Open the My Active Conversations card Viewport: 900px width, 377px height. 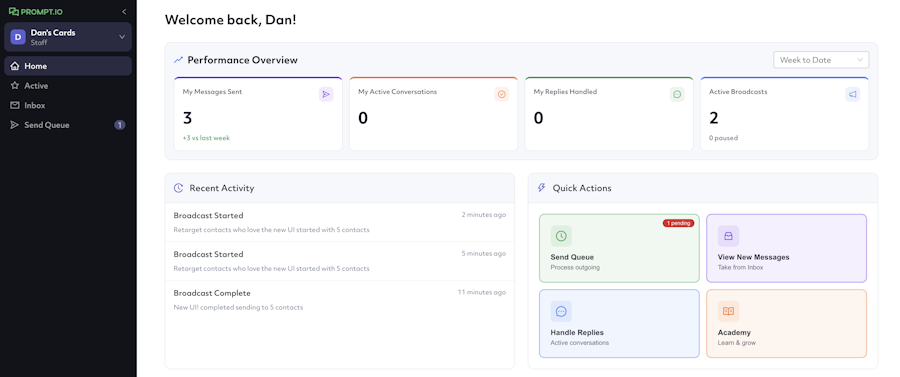pos(433,114)
